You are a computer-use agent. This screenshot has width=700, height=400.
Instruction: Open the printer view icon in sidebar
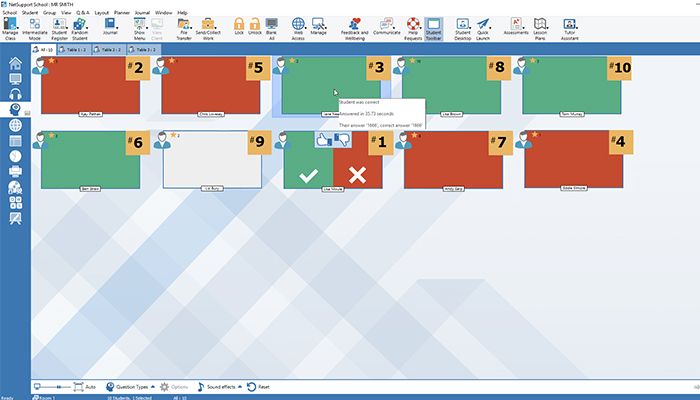[15, 171]
